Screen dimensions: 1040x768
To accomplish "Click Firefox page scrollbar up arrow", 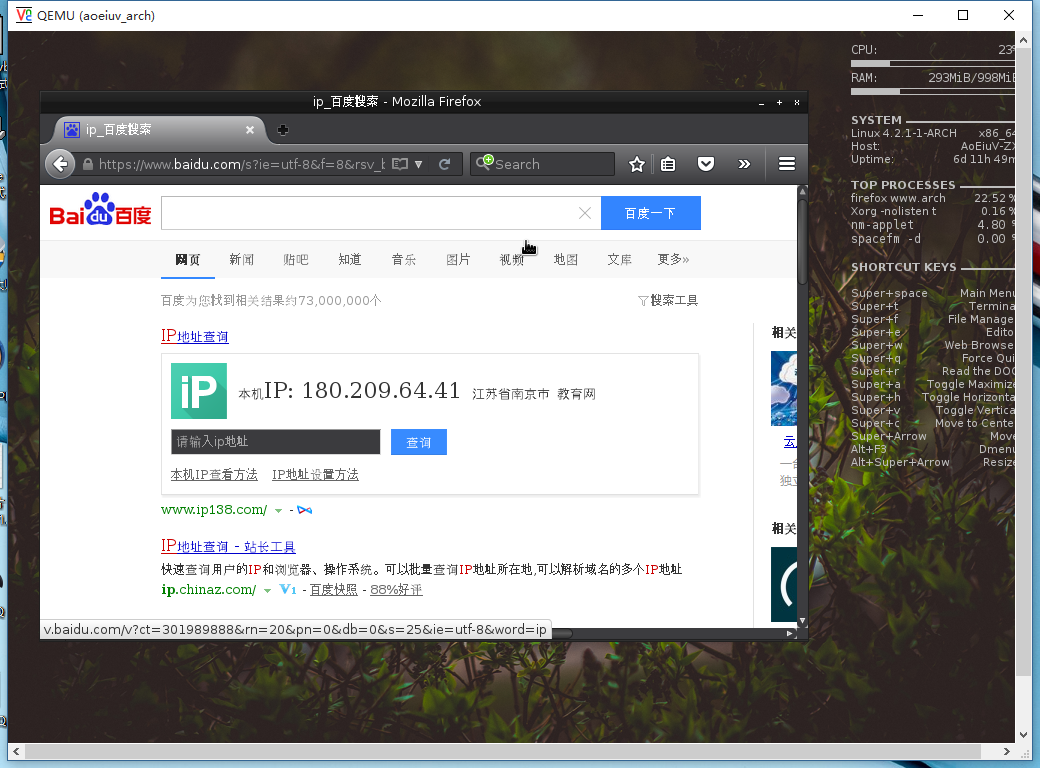I will point(803,191).
